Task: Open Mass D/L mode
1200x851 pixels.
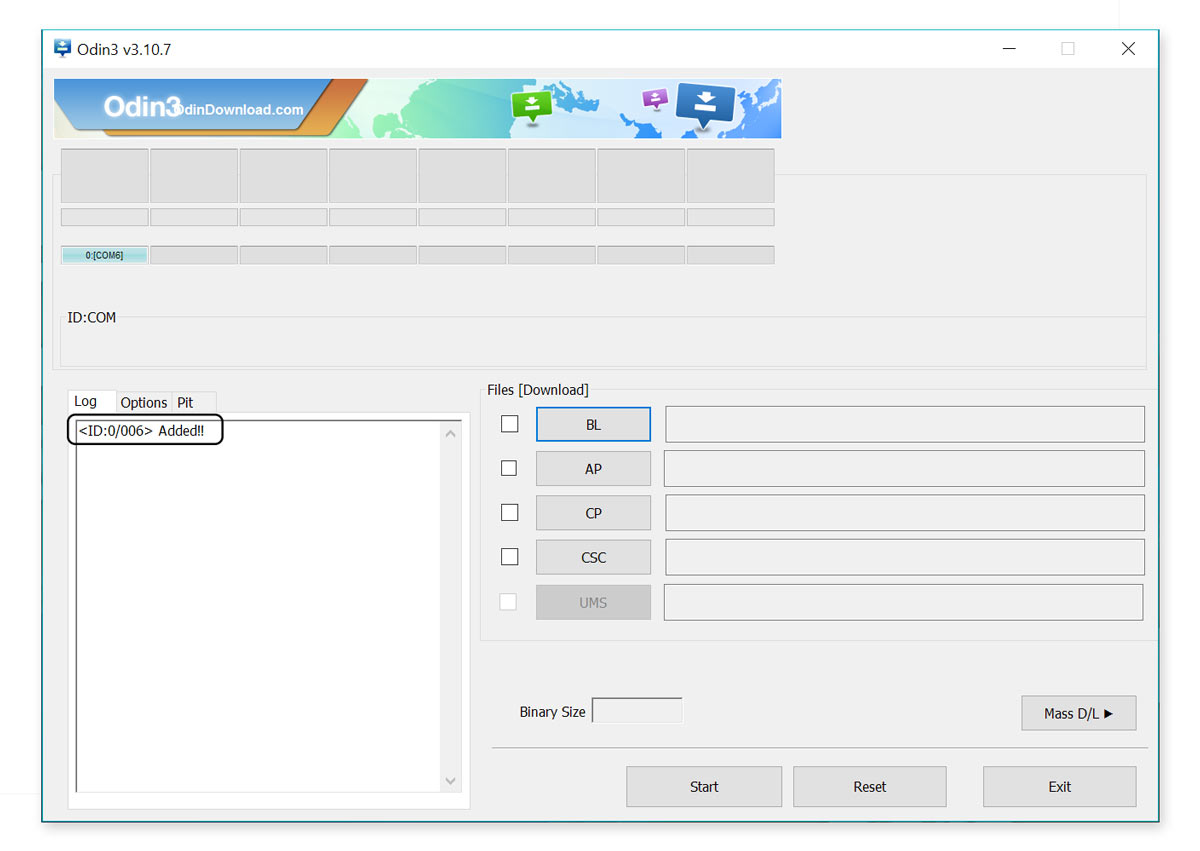Action: pos(1078,713)
